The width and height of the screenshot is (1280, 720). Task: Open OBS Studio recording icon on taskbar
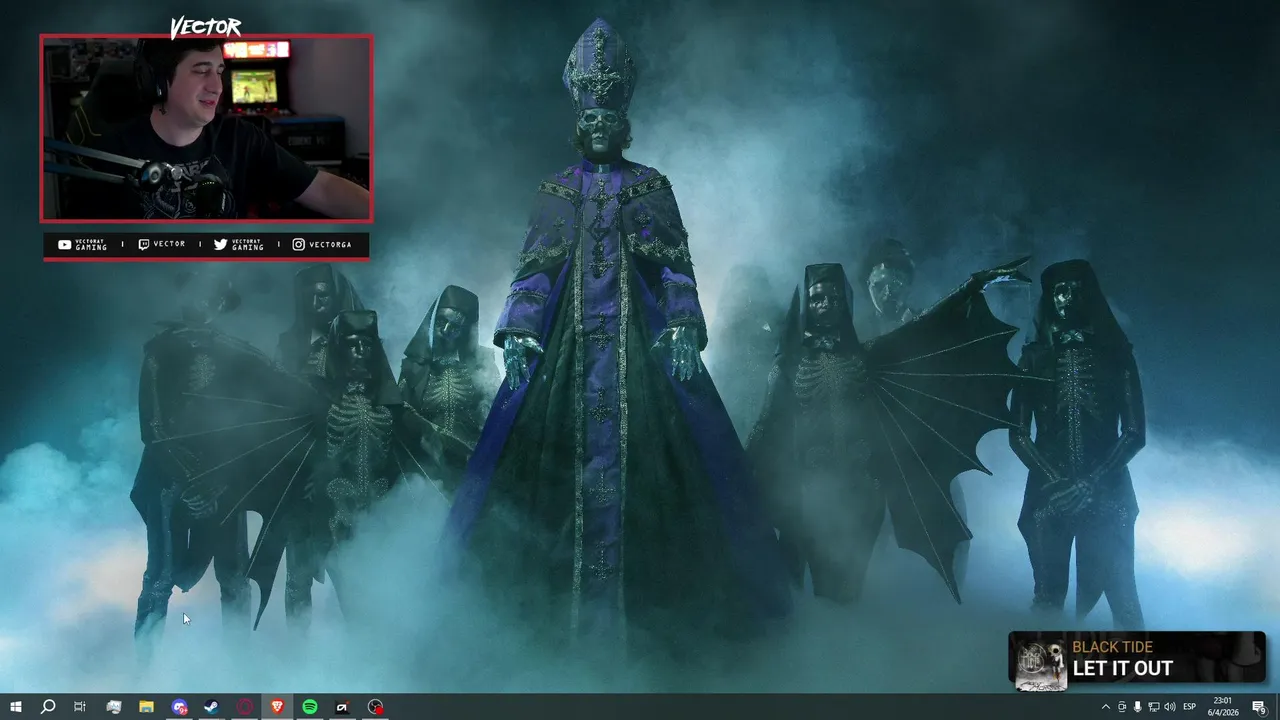(x=375, y=707)
